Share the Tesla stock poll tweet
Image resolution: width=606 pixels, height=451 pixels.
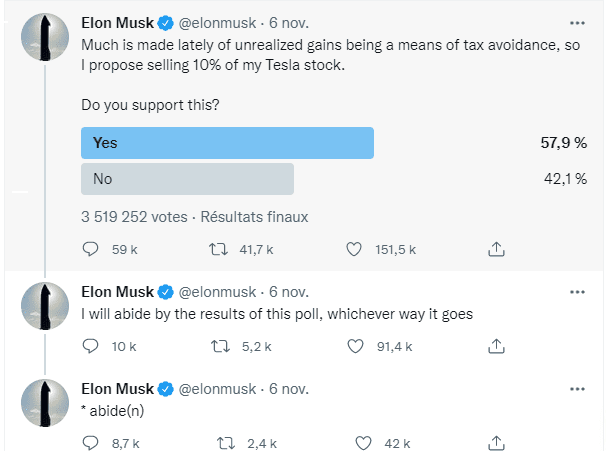click(x=496, y=249)
